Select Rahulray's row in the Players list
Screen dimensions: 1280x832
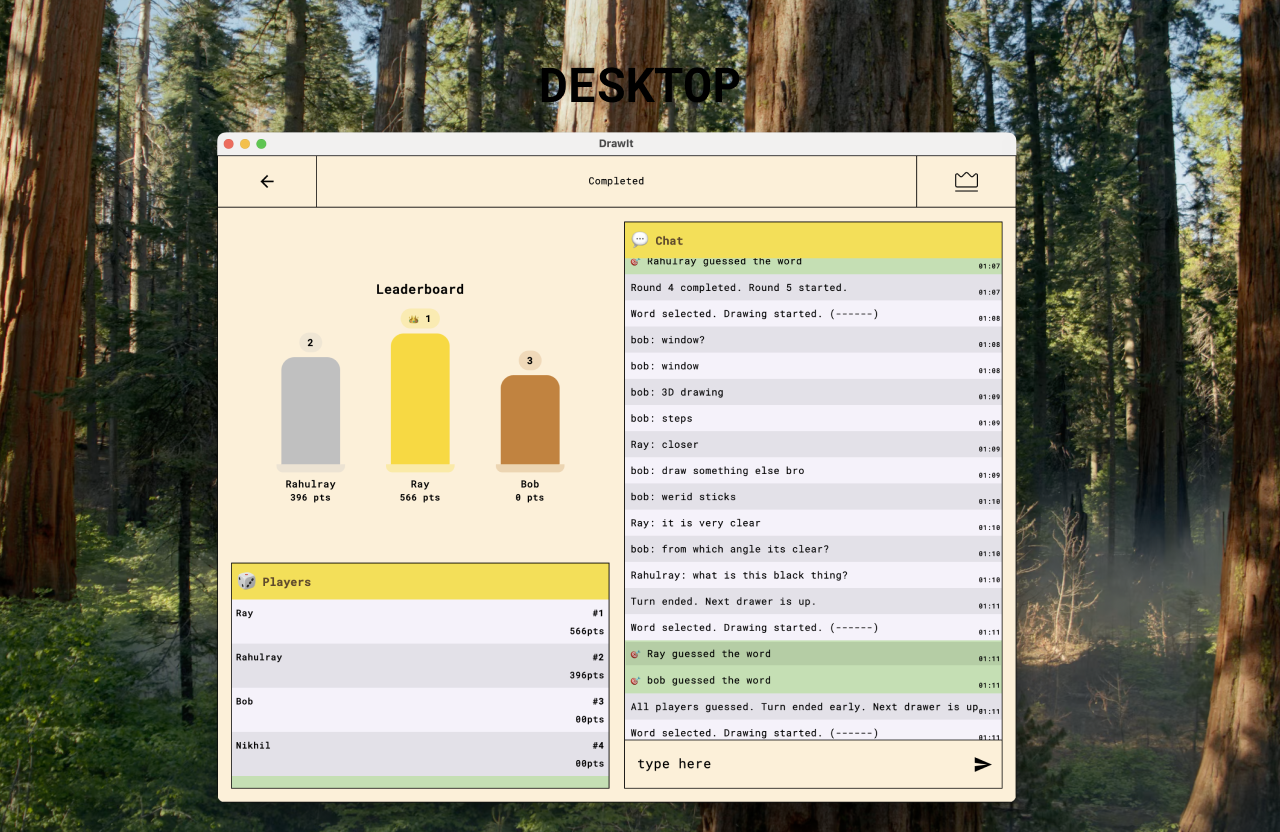[420, 666]
